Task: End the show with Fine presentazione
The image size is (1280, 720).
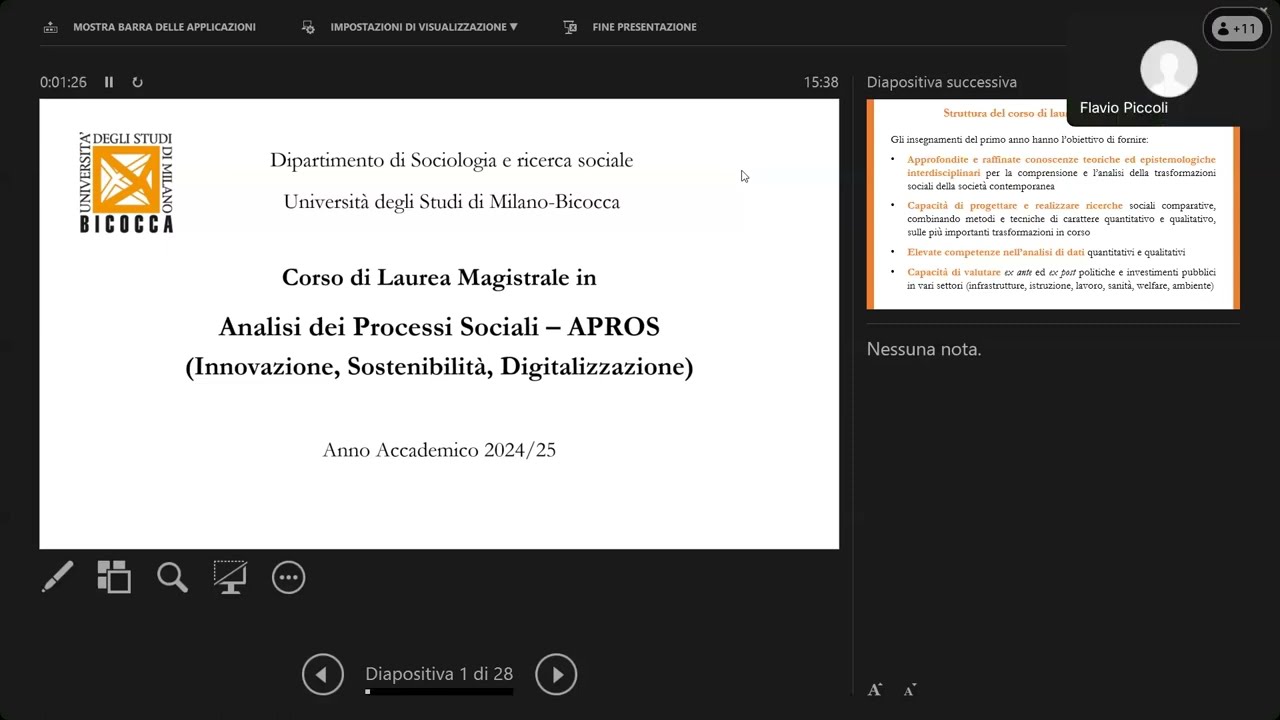Action: click(644, 27)
